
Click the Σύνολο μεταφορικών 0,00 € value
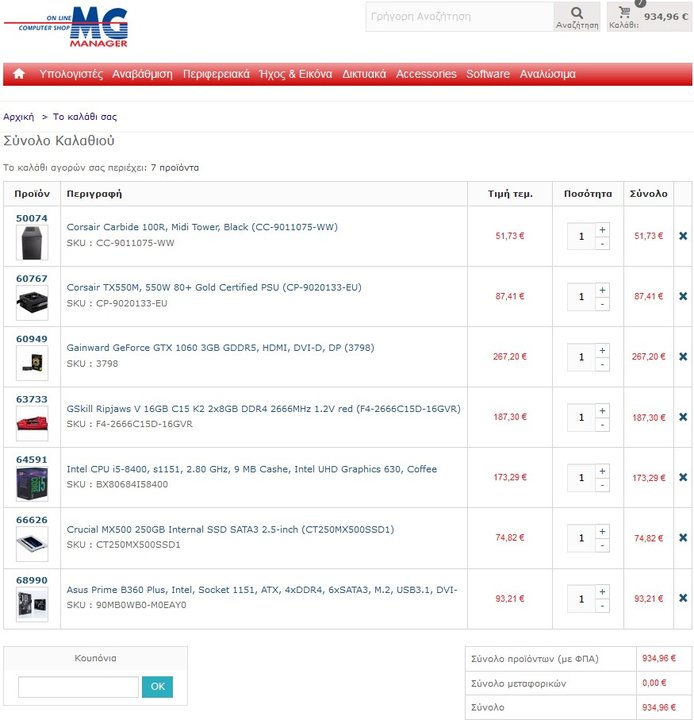coord(654,683)
